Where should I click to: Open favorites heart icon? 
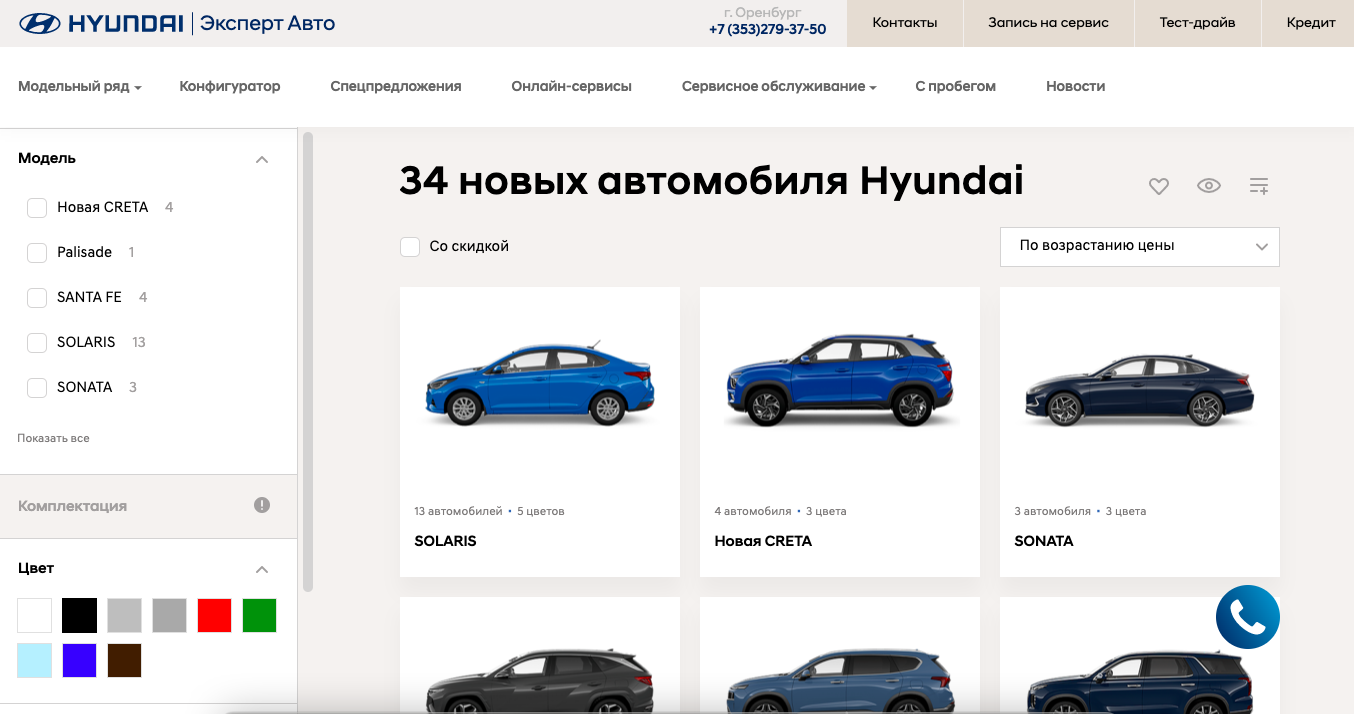(1159, 186)
